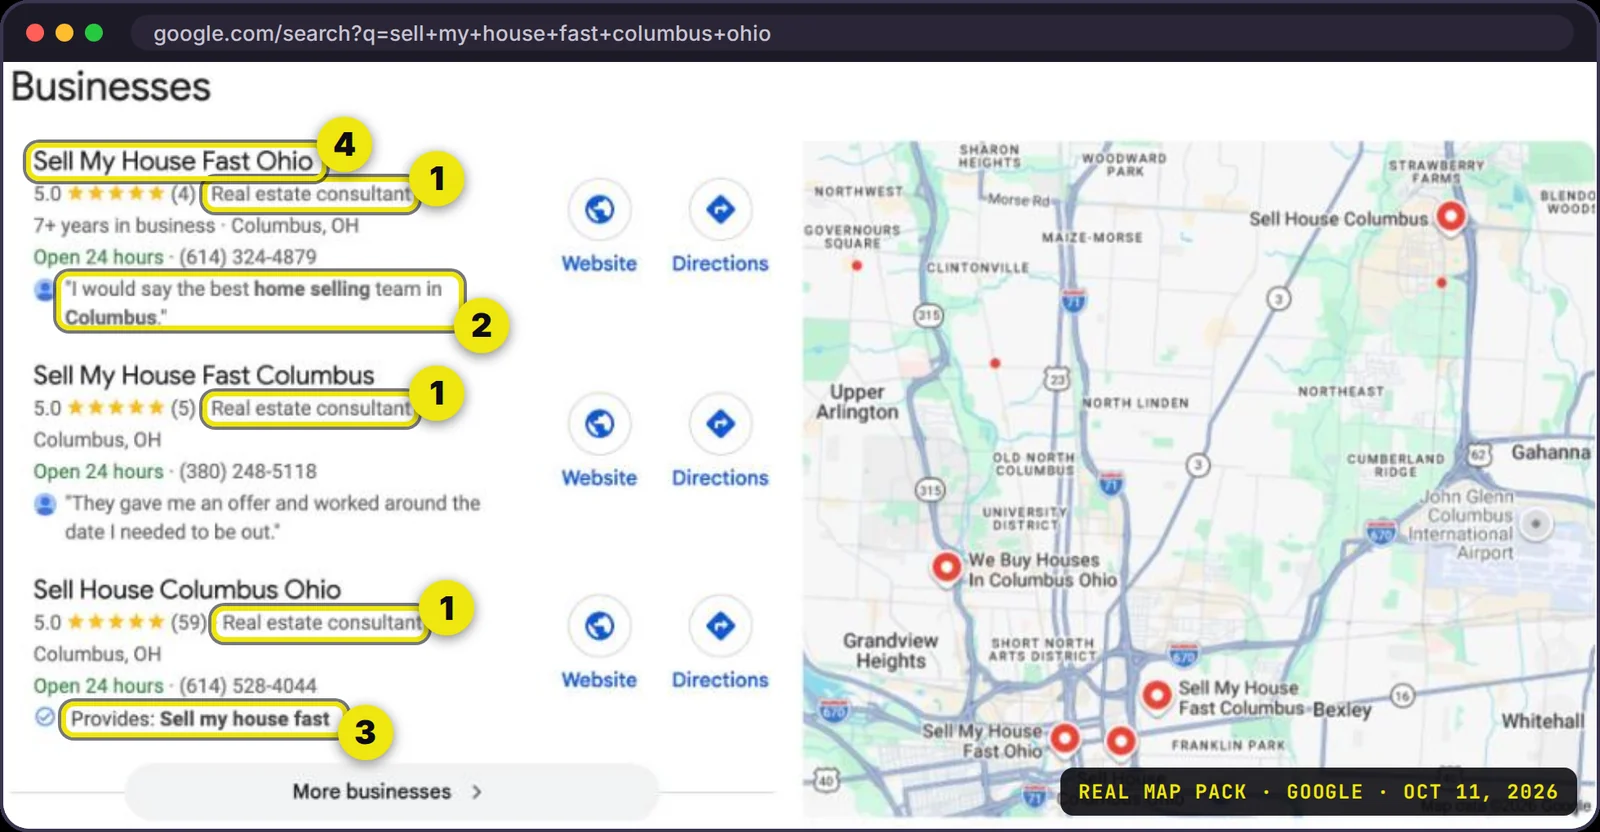Screen dimensions: 1600x832
Task: Open the Website globe icon for Sell My House Fast Ohio
Action: [599, 210]
